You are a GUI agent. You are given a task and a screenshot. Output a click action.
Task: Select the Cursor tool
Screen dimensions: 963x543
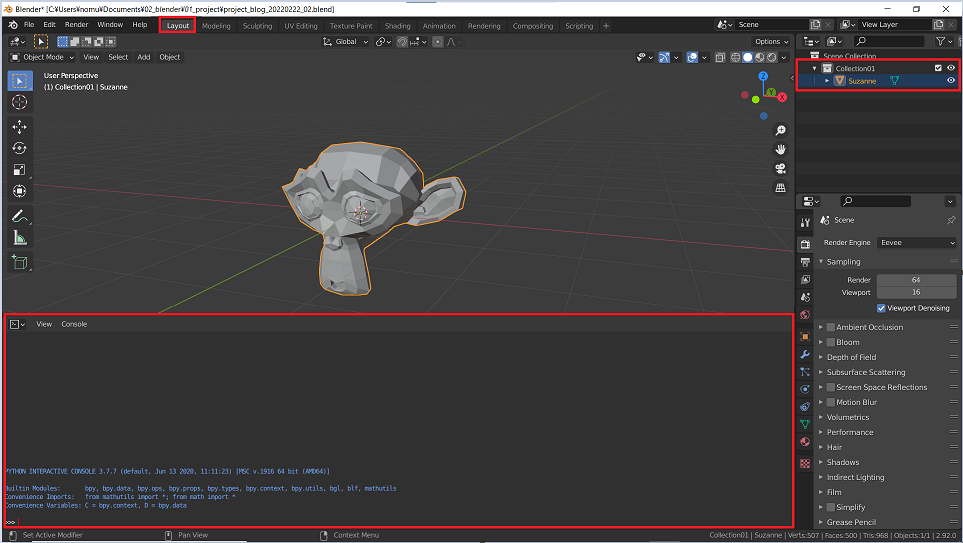(x=20, y=103)
